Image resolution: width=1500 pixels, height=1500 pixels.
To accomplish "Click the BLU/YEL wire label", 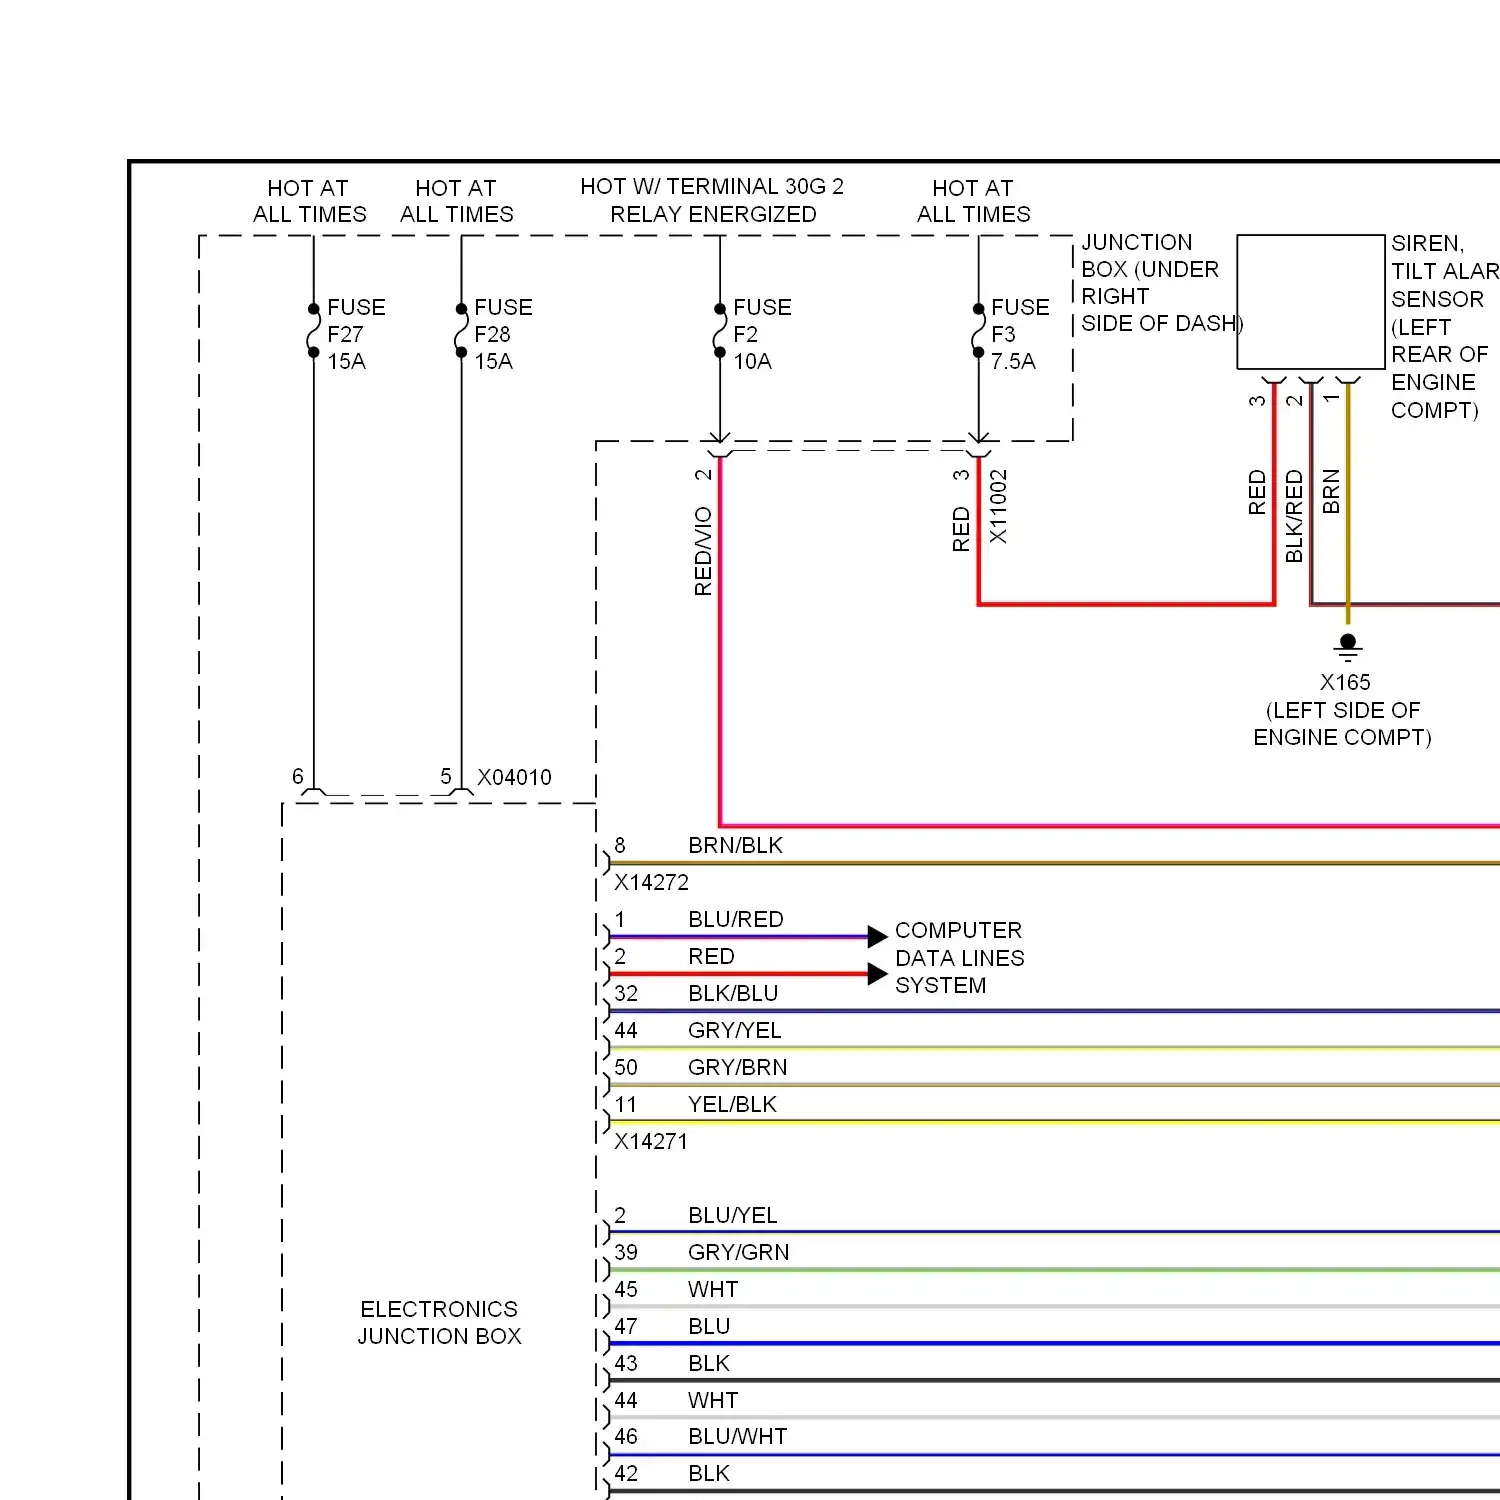I will 733,1215.
